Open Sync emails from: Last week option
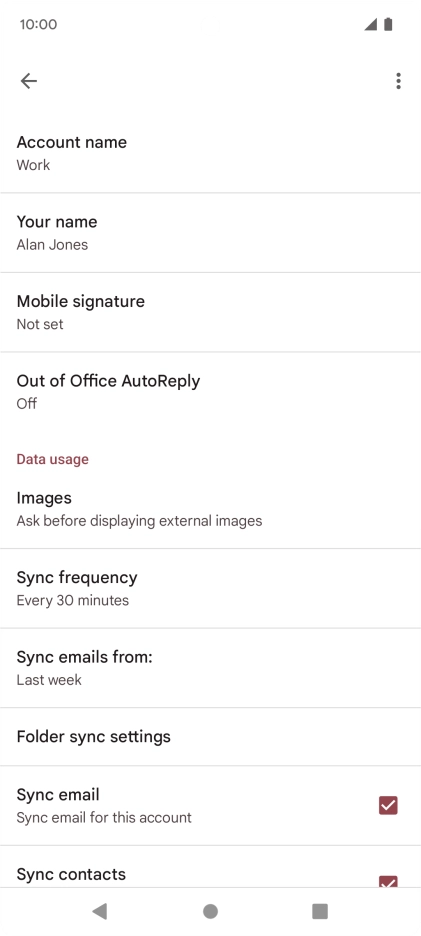 210,668
